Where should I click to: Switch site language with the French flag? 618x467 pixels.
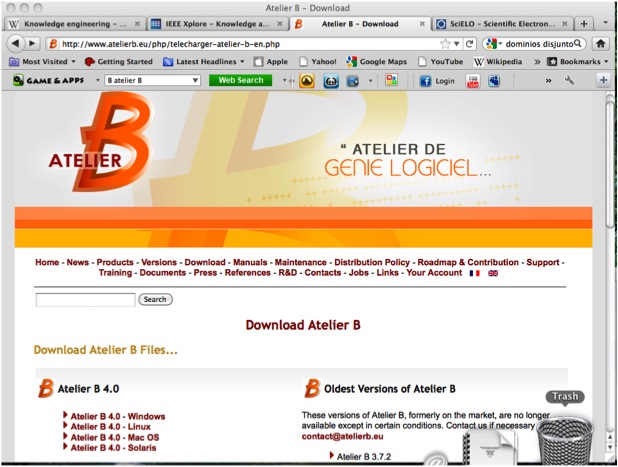pyautogui.click(x=475, y=273)
